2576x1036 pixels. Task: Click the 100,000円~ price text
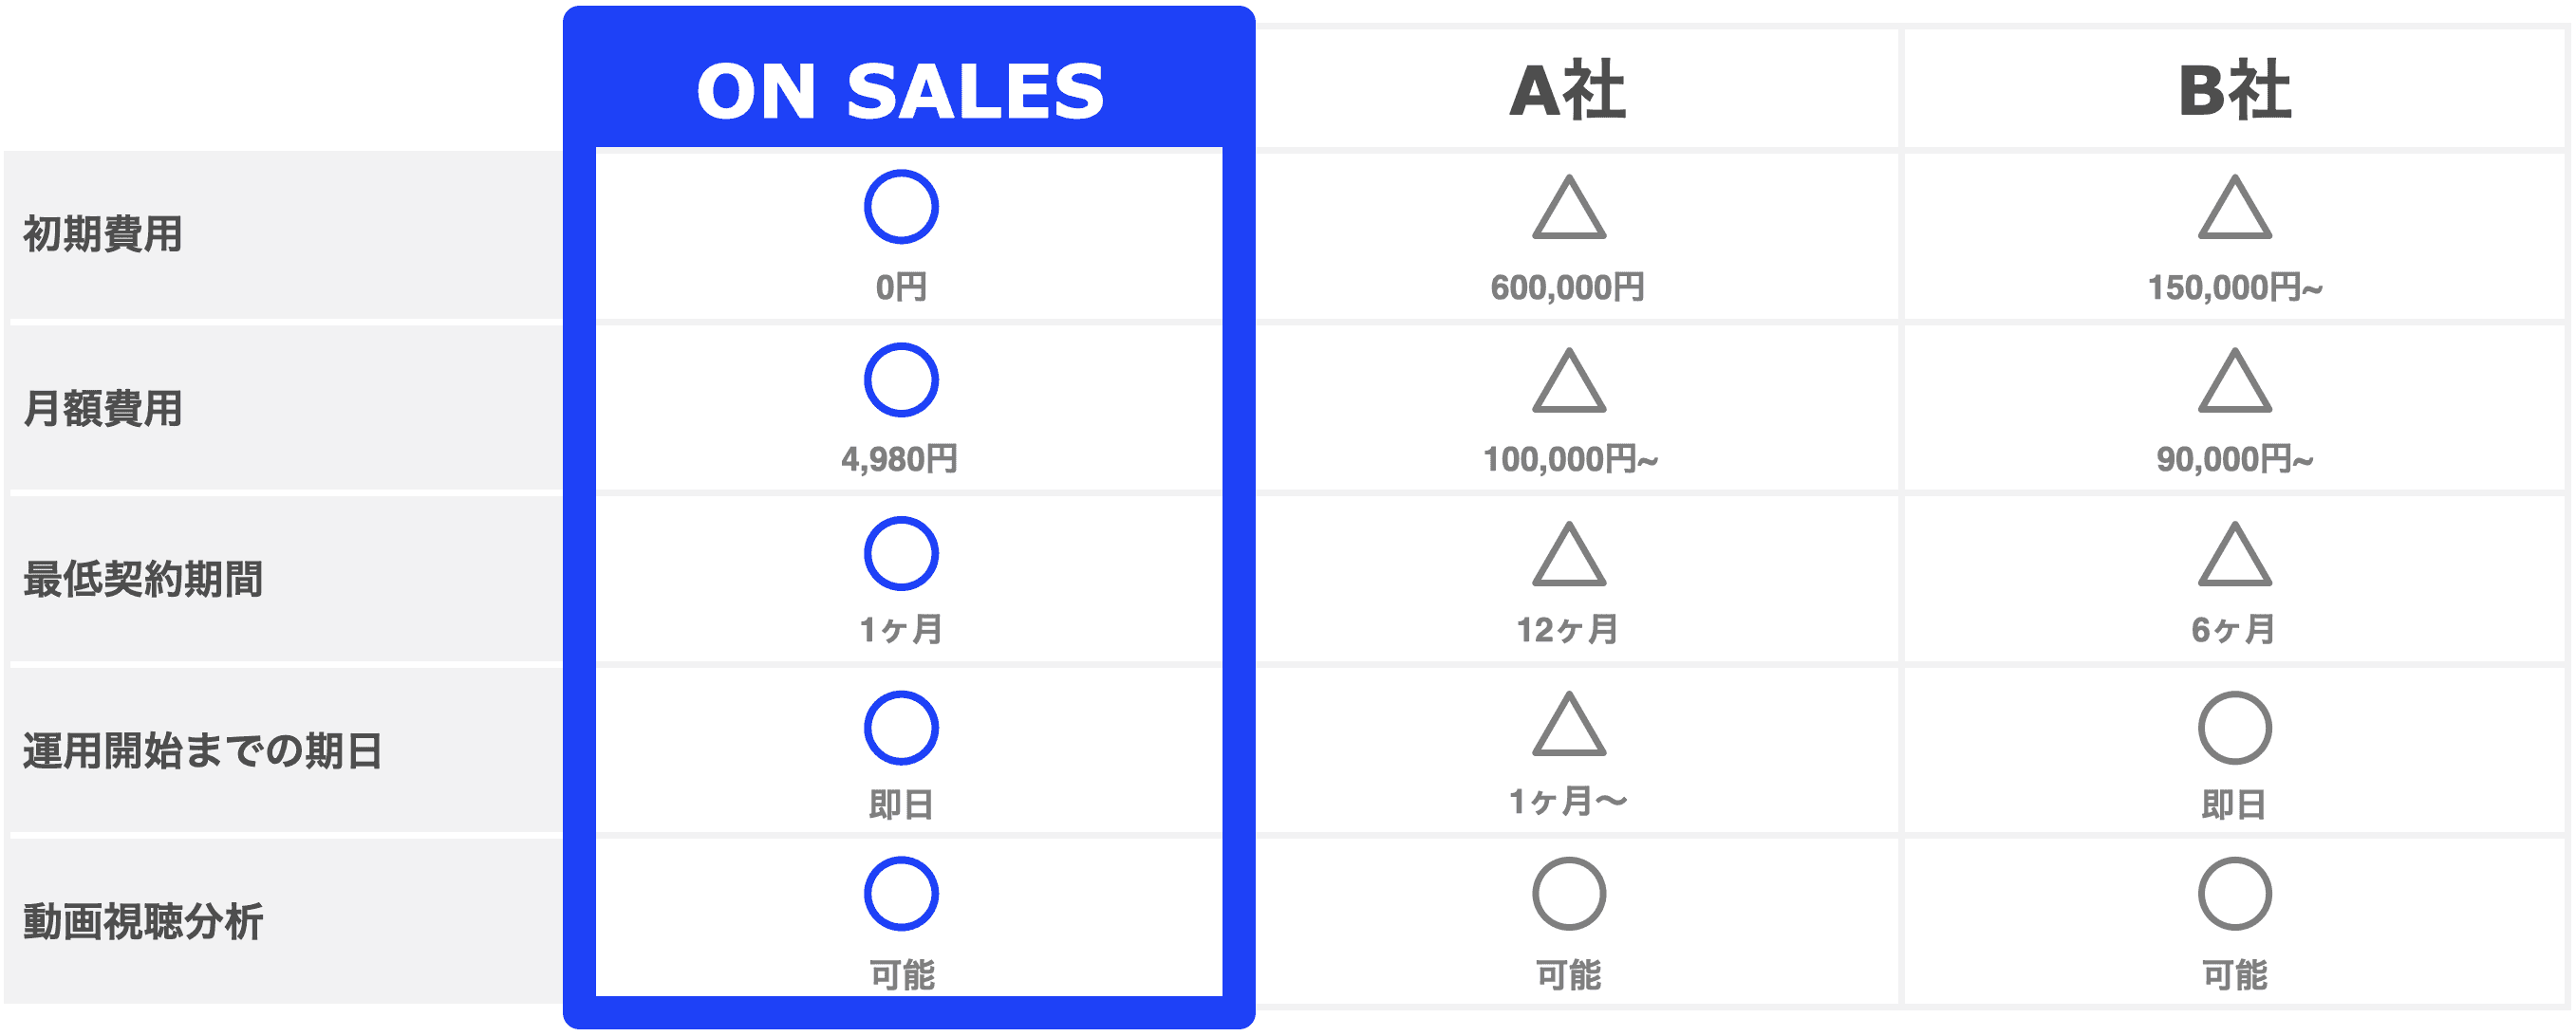point(1570,460)
